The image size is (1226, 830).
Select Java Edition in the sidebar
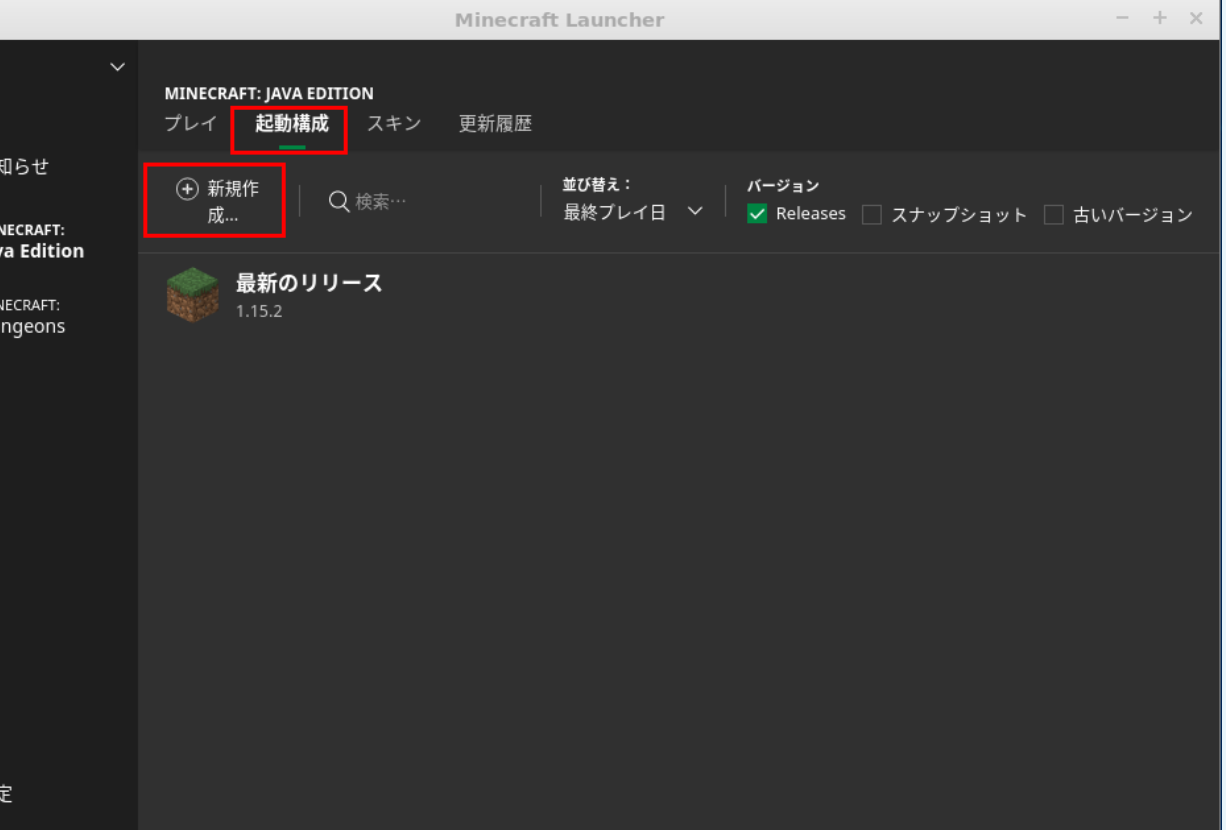coord(42,241)
